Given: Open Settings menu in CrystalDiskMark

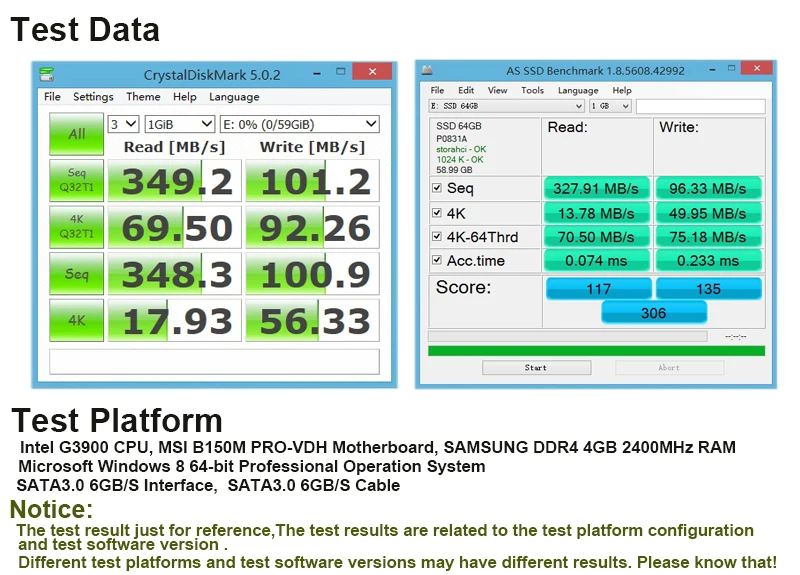Looking at the screenshot, I should pos(93,96).
